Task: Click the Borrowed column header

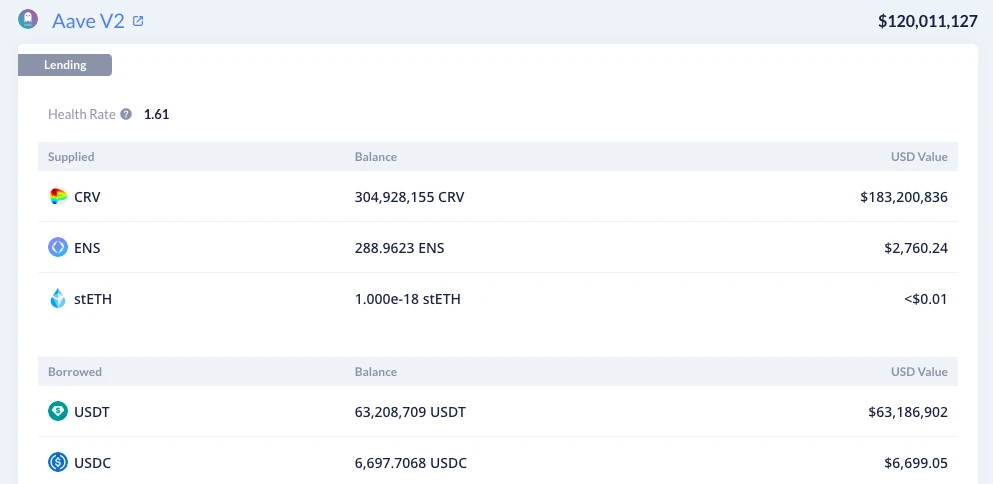Action: click(75, 372)
